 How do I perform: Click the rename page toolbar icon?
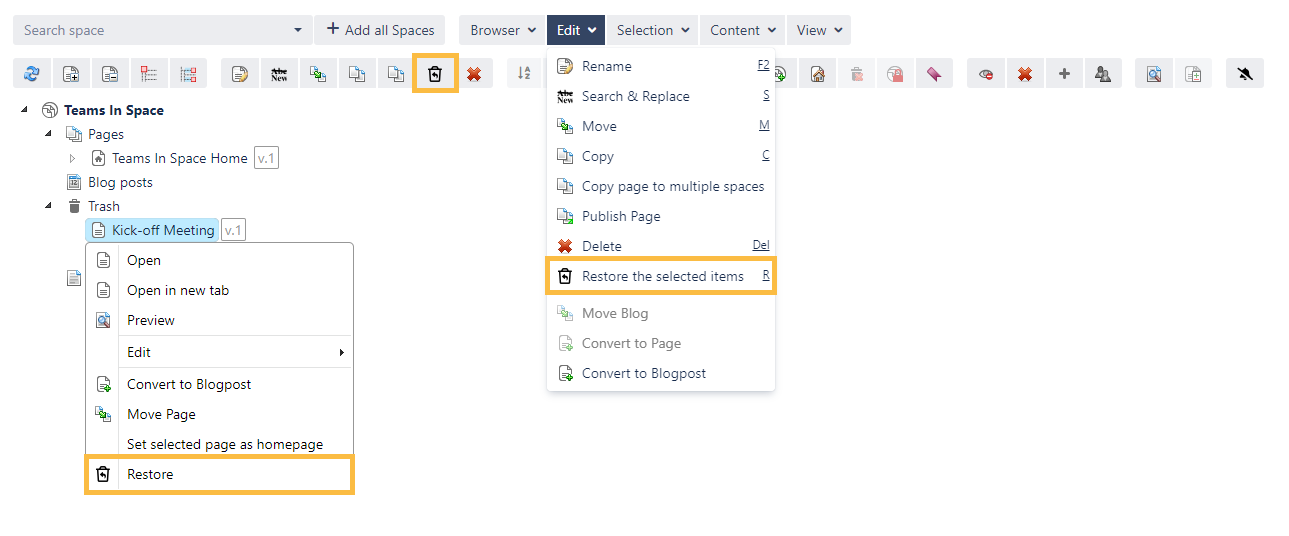pyautogui.click(x=239, y=74)
